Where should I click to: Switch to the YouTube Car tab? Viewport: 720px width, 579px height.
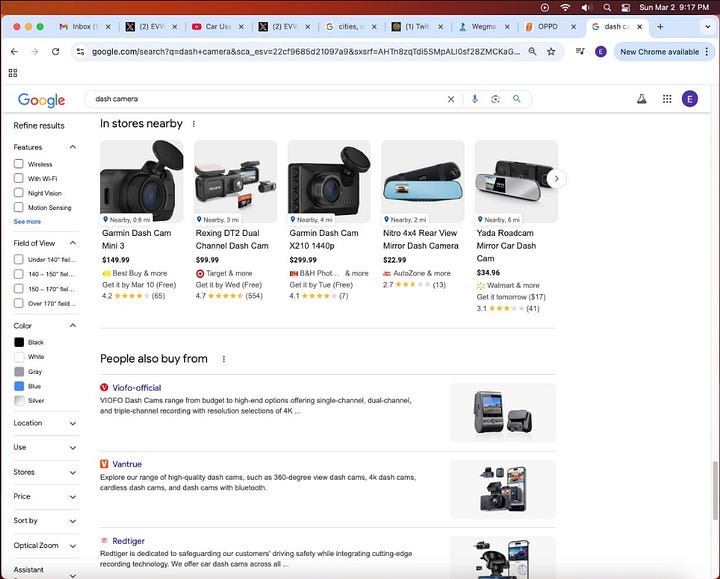pos(219,27)
